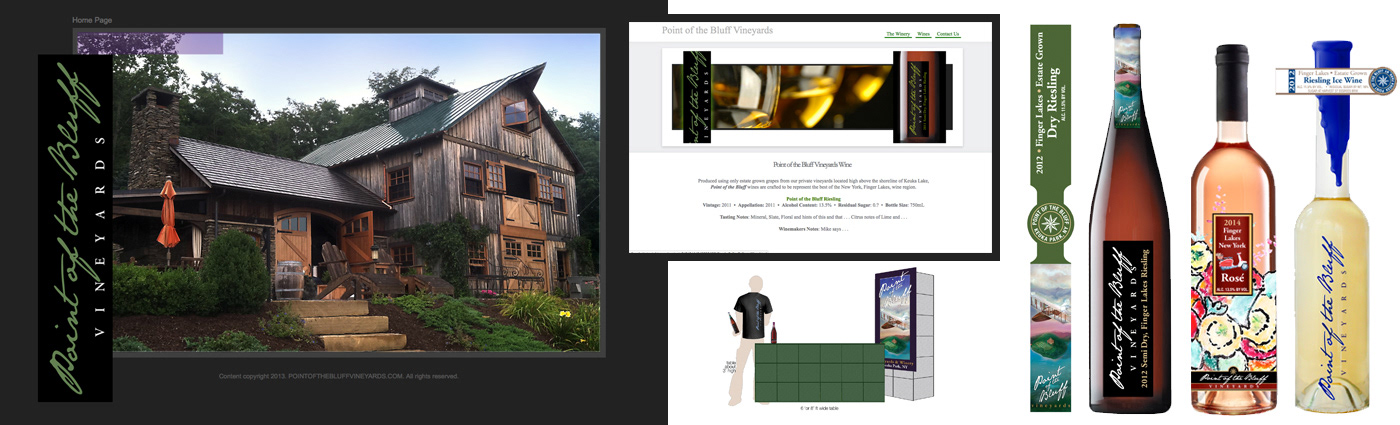1400x425 pixels.
Task: Click the black t-shirt mannequin mockup
Action: 752,338
